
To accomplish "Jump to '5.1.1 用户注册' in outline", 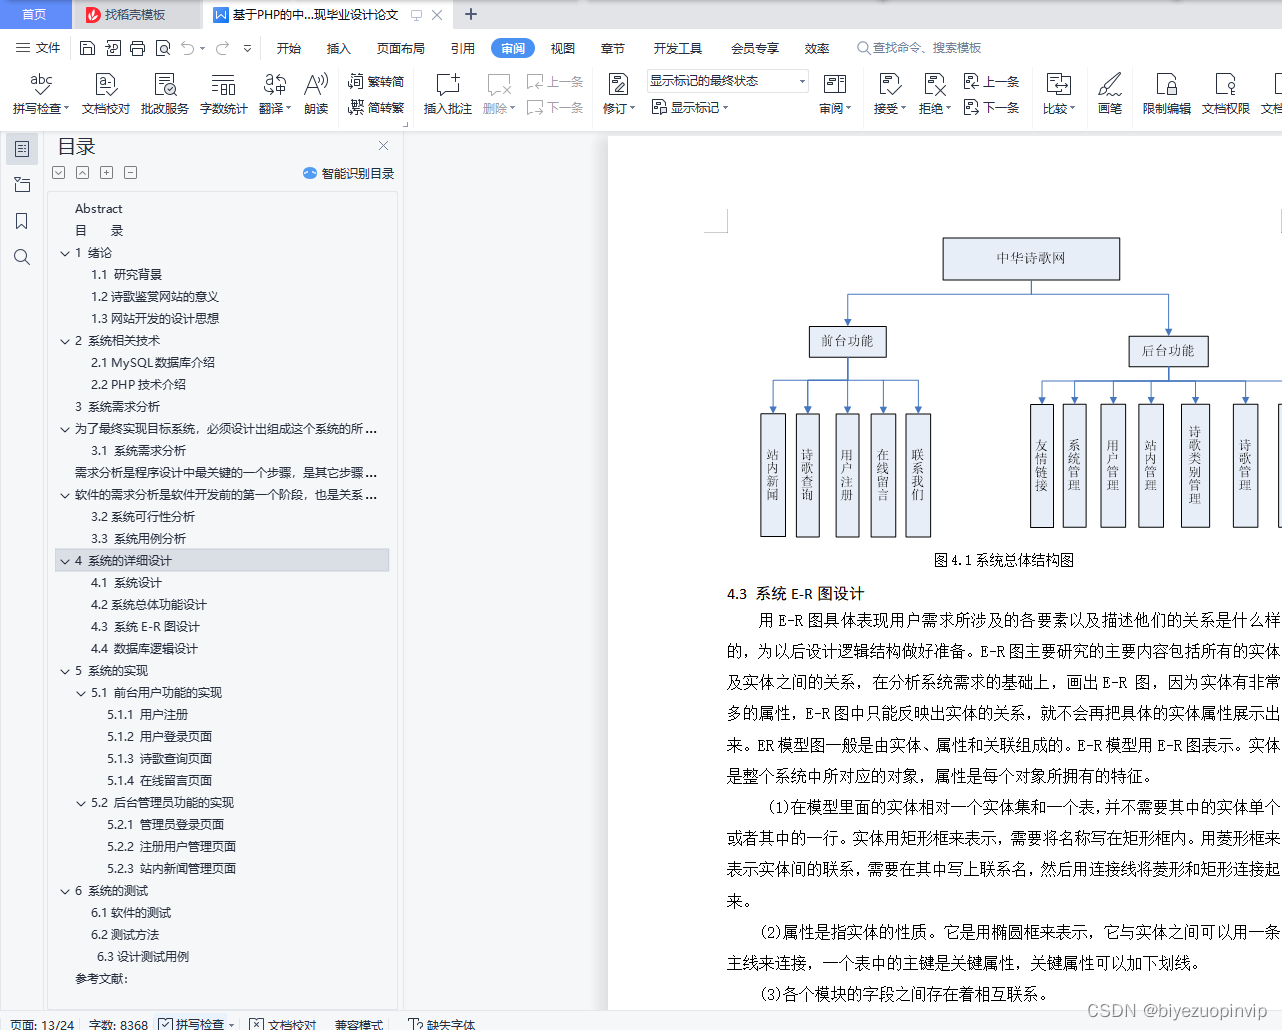I will 147,715.
